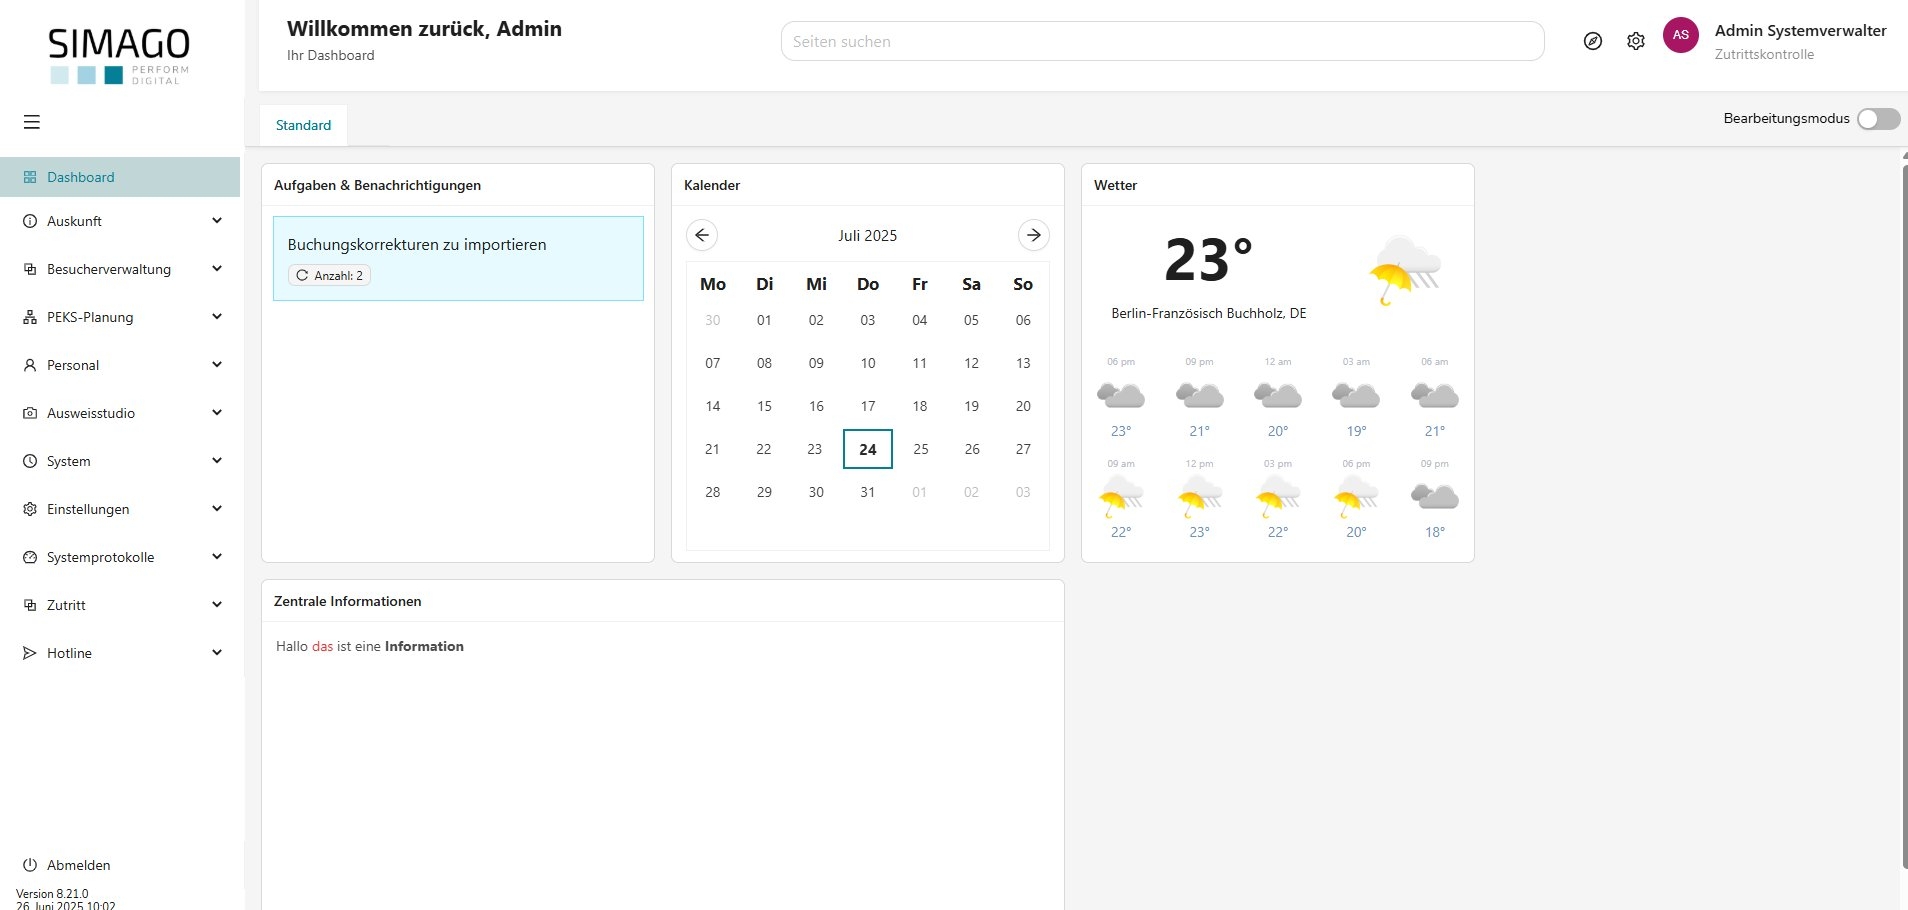The height and width of the screenshot is (910, 1908).
Task: Click the Einstellungen gear icon in sidebar
Action: pyautogui.click(x=30, y=509)
